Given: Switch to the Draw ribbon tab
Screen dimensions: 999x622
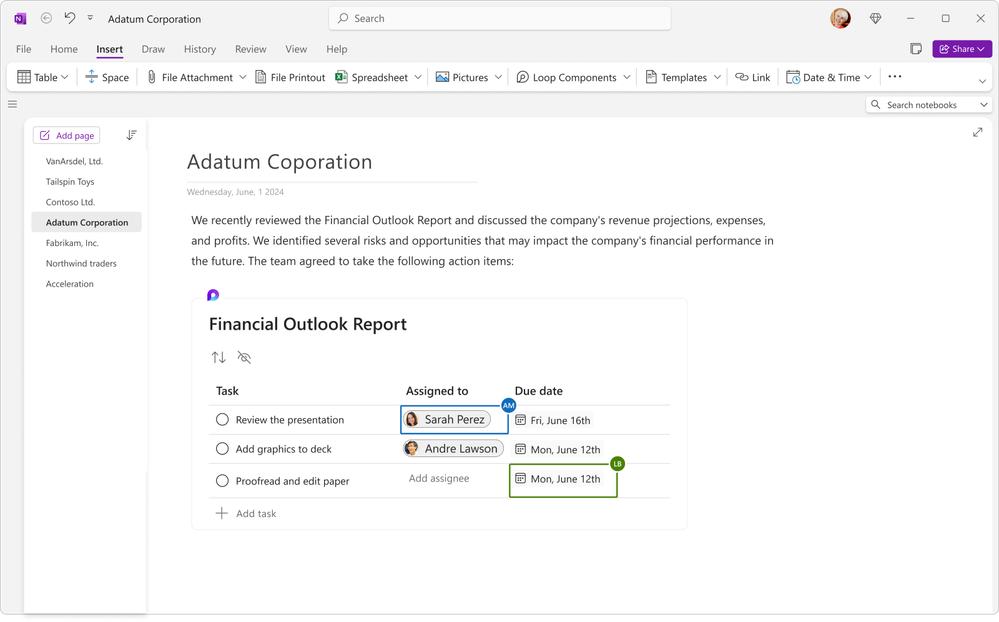Looking at the screenshot, I should 152,49.
